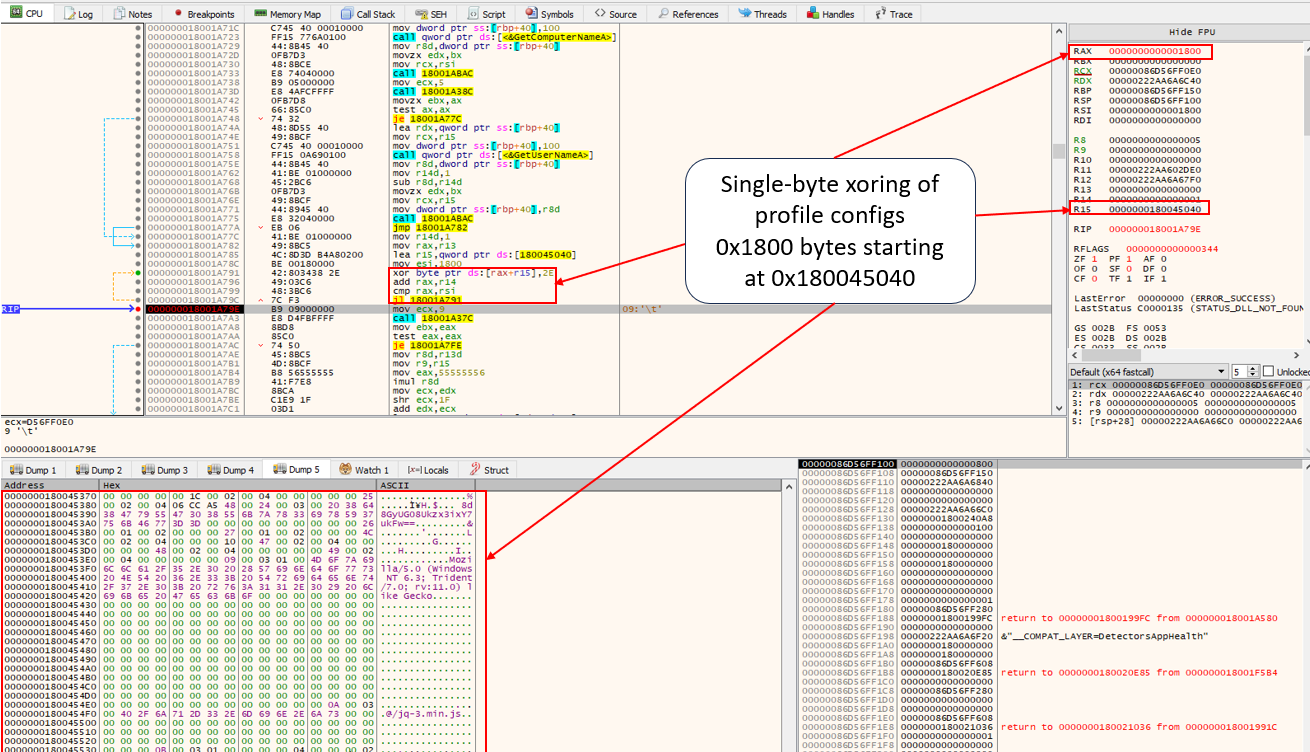Toggle the CF flag value

1095,277
